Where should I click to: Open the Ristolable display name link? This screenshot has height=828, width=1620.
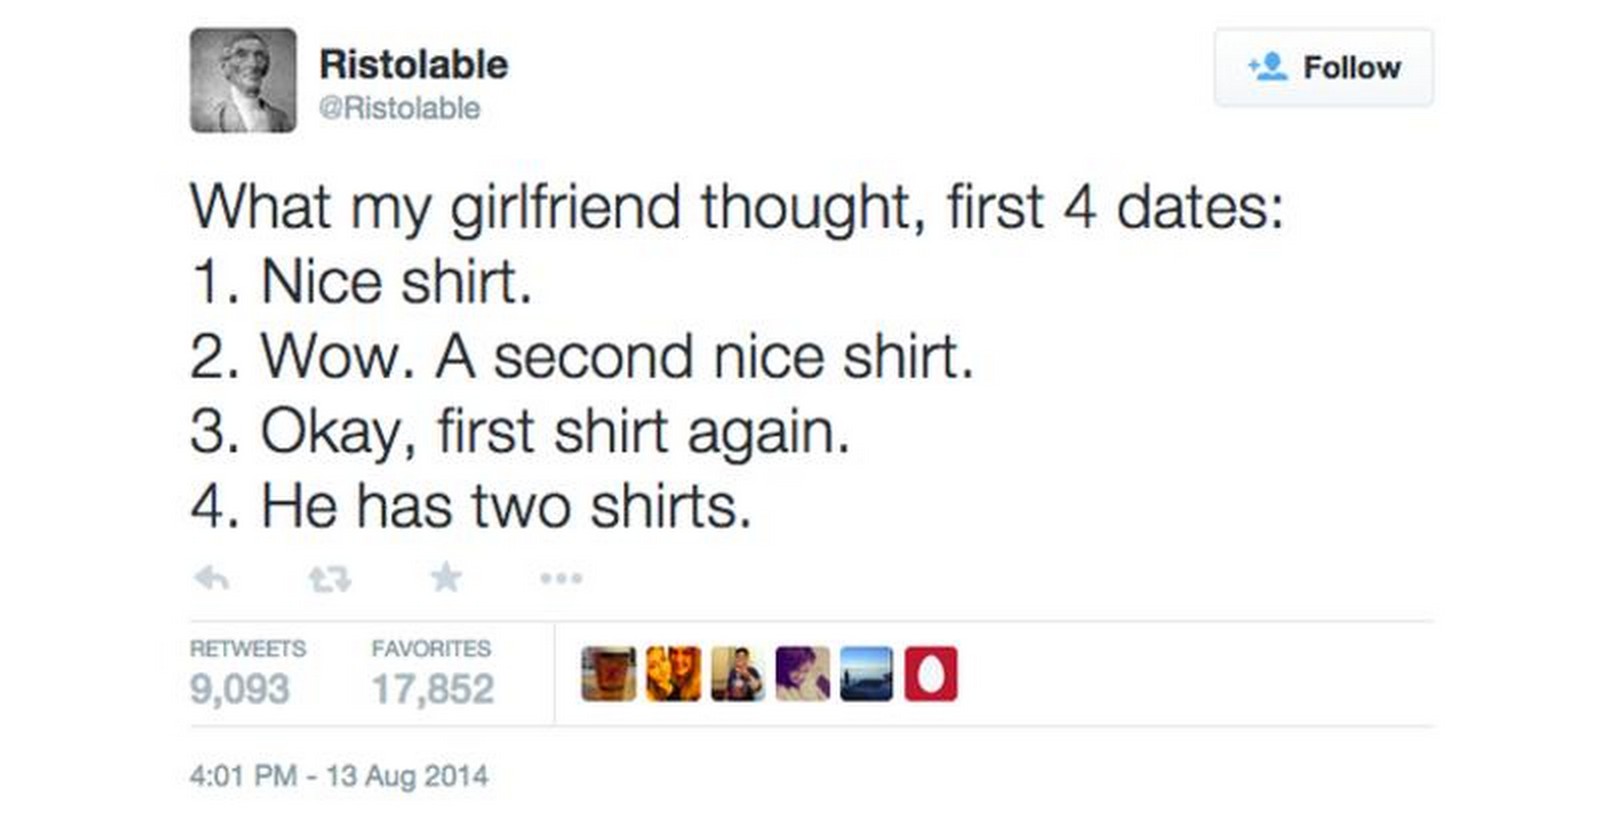click(x=413, y=64)
